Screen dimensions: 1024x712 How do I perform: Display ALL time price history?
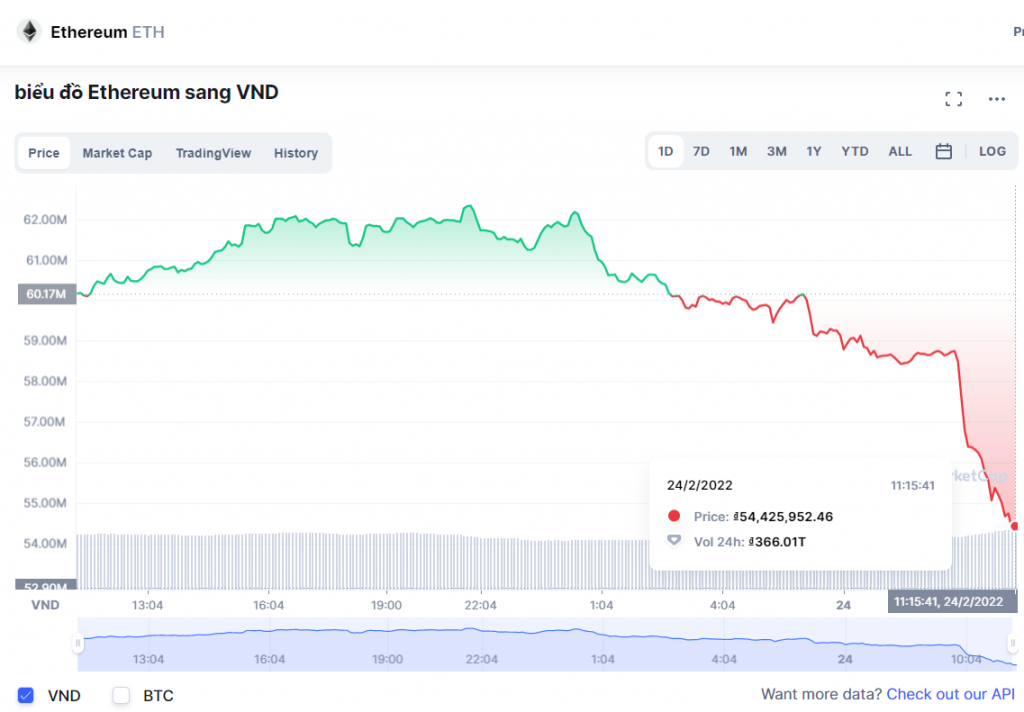click(x=900, y=152)
